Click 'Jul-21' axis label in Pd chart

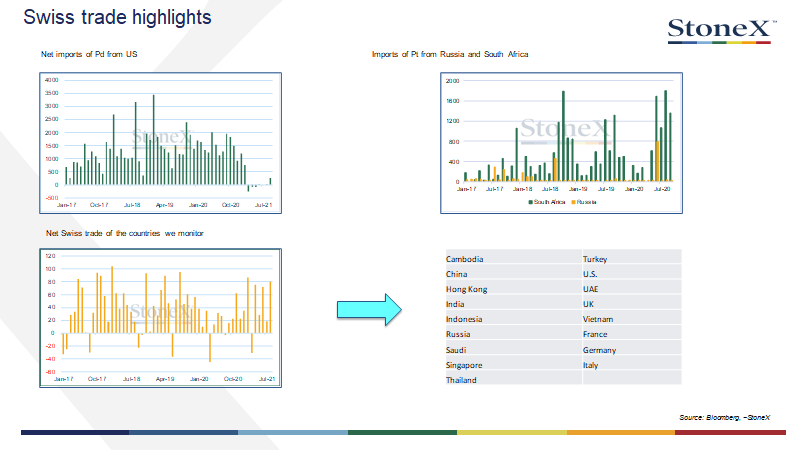263,205
